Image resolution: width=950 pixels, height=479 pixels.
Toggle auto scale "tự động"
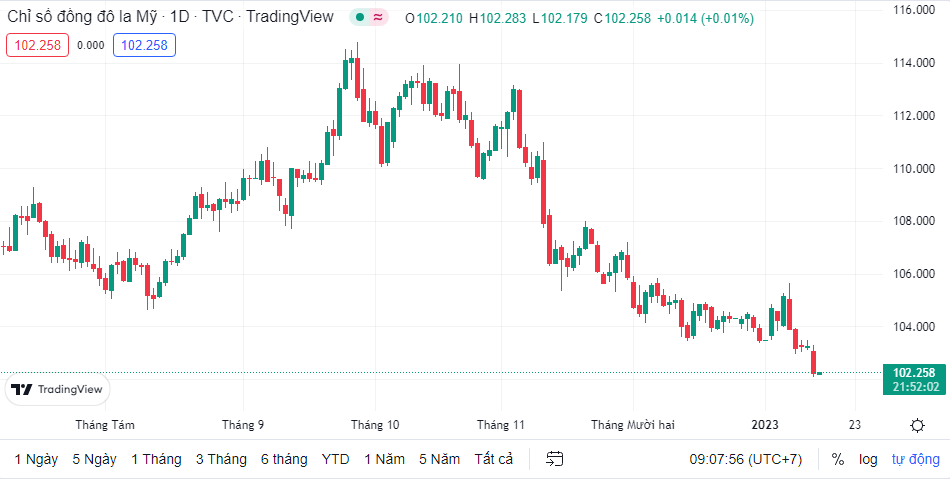pos(916,459)
